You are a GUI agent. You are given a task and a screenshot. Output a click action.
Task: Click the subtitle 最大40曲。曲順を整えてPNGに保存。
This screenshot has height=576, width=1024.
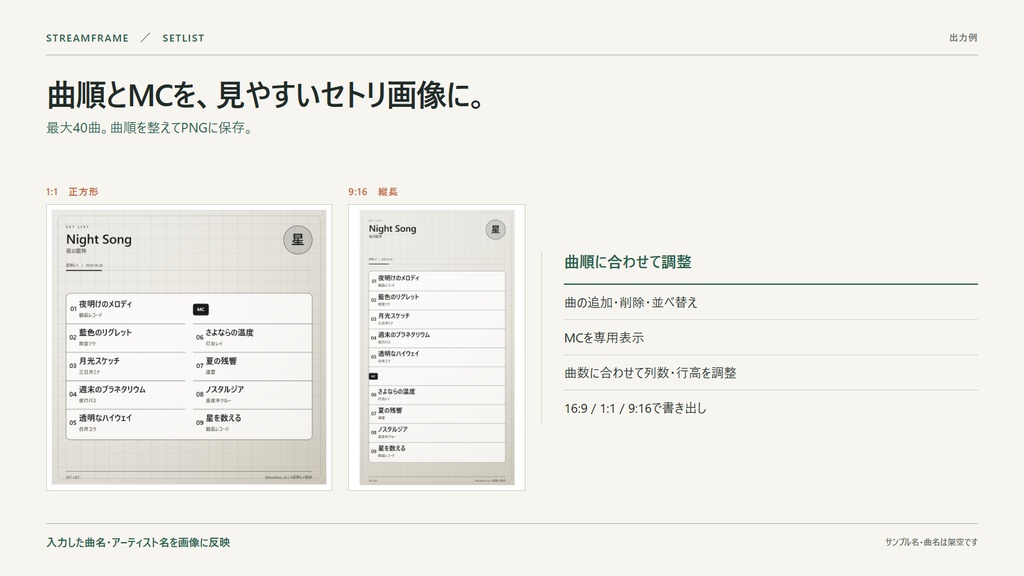(x=150, y=128)
